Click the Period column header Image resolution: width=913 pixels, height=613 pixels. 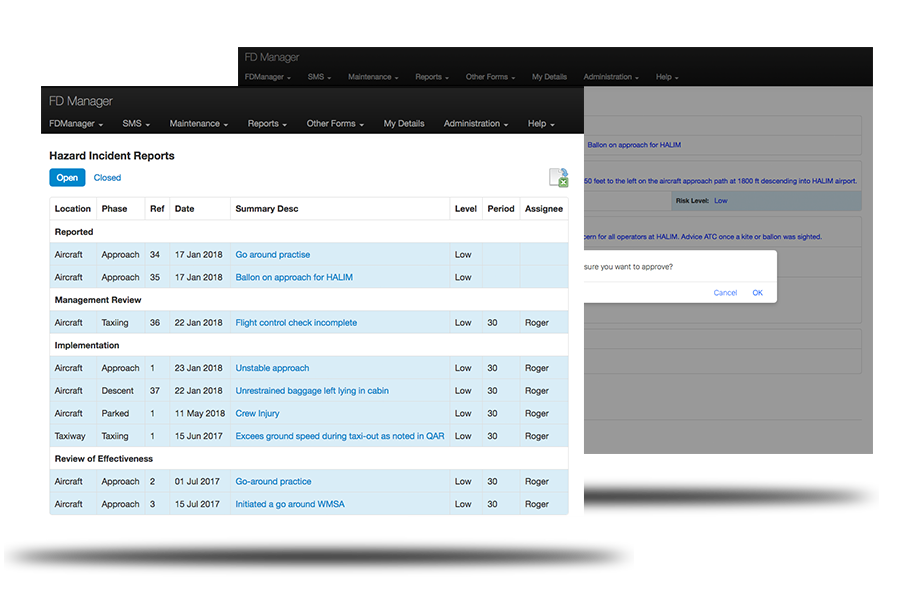(x=501, y=208)
